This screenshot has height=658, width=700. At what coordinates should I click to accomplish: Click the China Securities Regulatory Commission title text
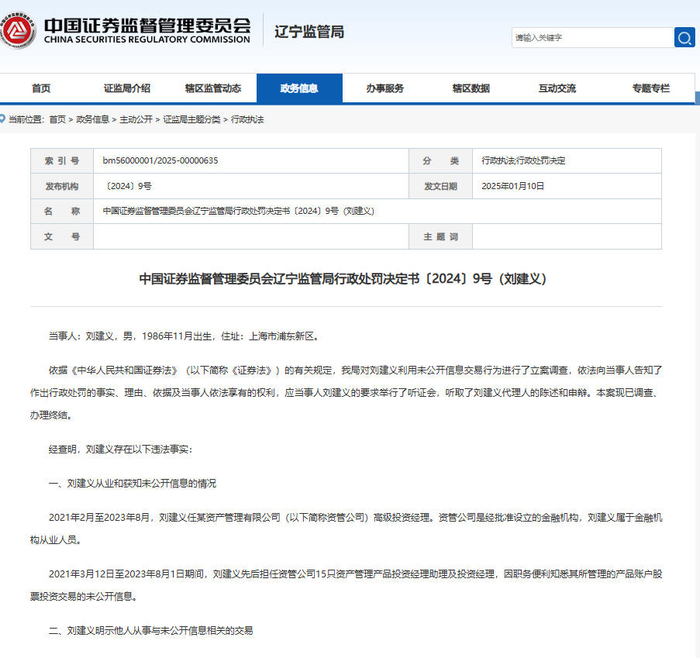(x=147, y=30)
